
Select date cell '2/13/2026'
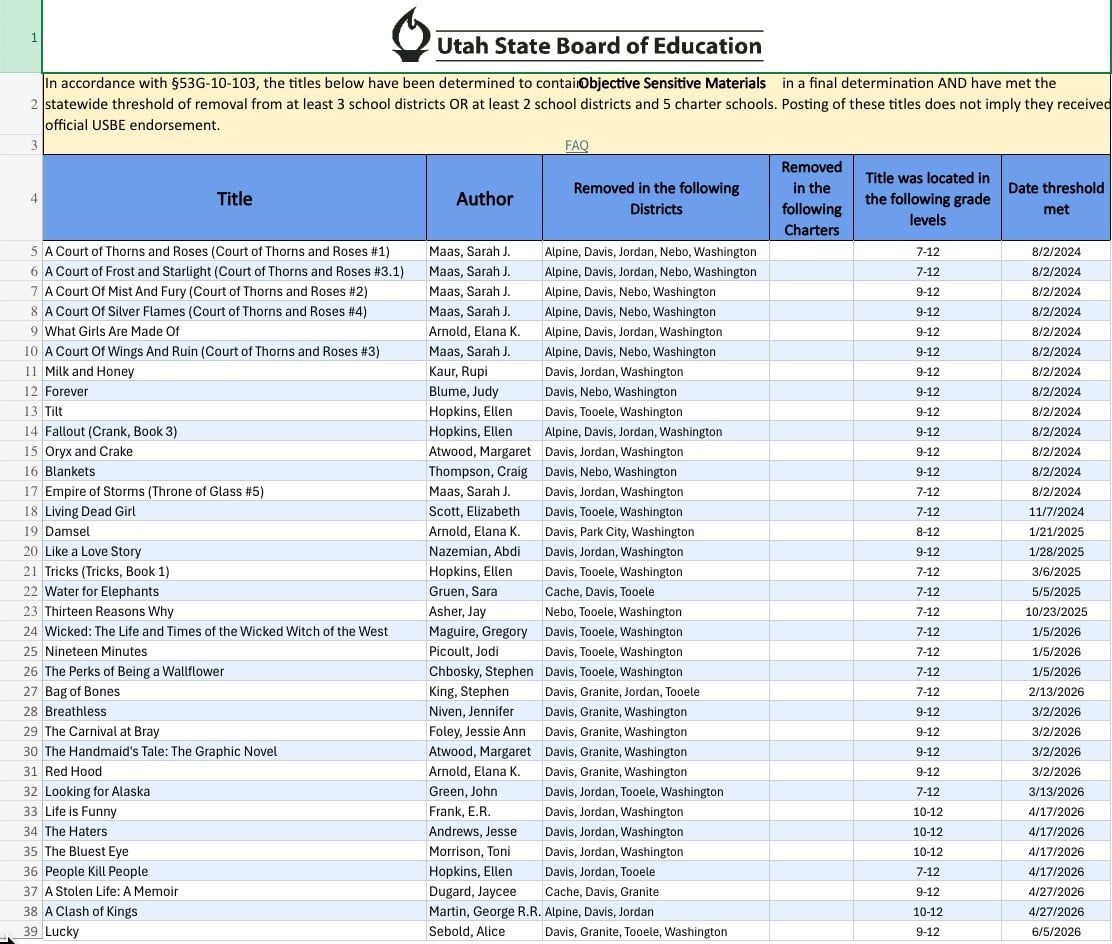[x=1056, y=692]
